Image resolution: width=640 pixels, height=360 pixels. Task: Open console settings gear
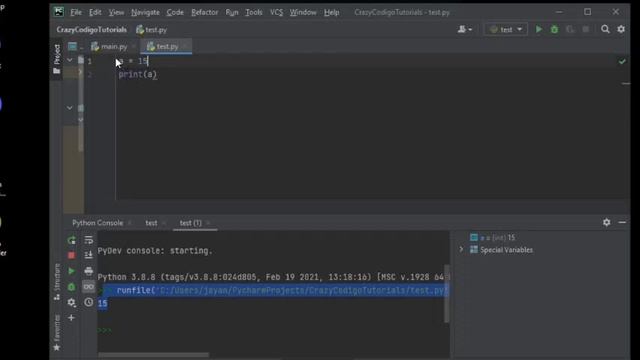pyautogui.click(x=71, y=302)
